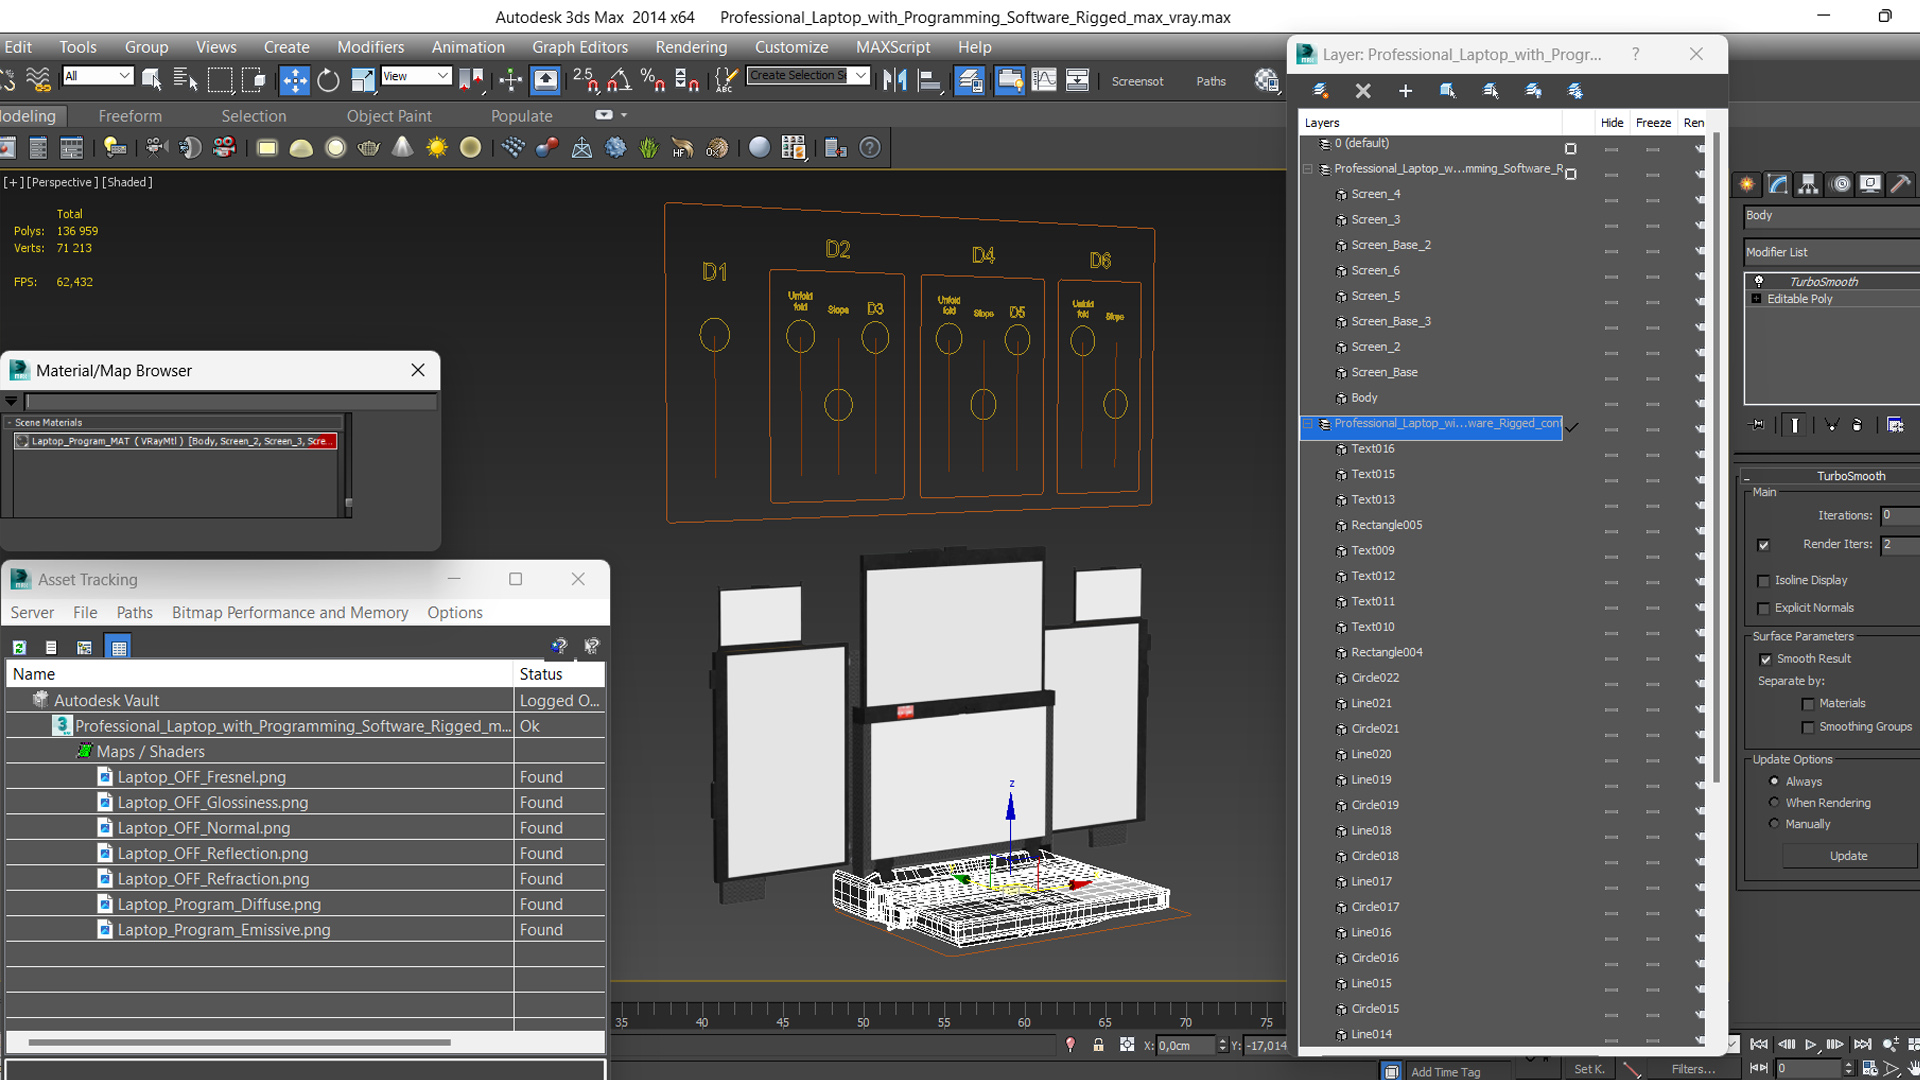Toggle the Percent Snap icon
This screenshot has height=1080, width=1920.
pos(652,80)
